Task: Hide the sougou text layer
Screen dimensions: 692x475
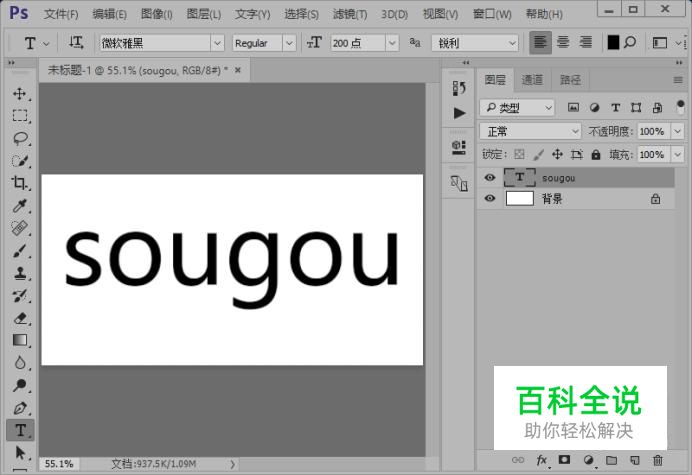Action: click(489, 177)
